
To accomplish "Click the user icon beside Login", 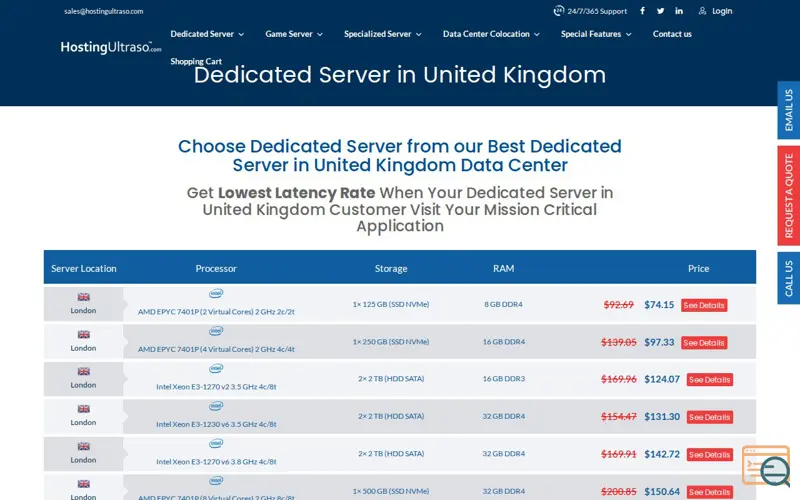I will tap(703, 11).
